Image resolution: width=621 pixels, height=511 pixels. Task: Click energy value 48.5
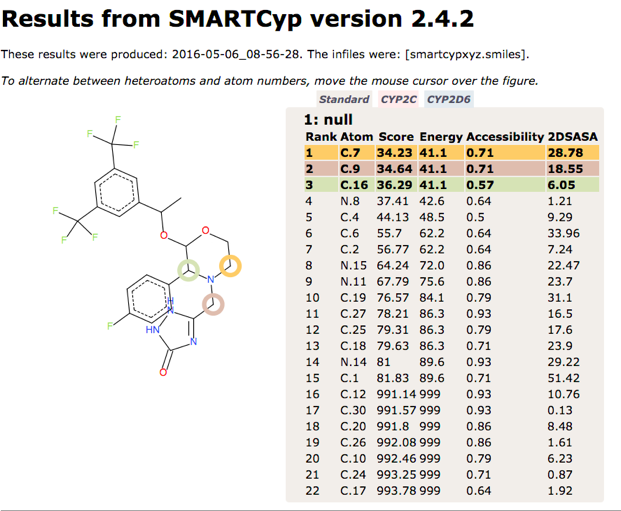(432, 217)
